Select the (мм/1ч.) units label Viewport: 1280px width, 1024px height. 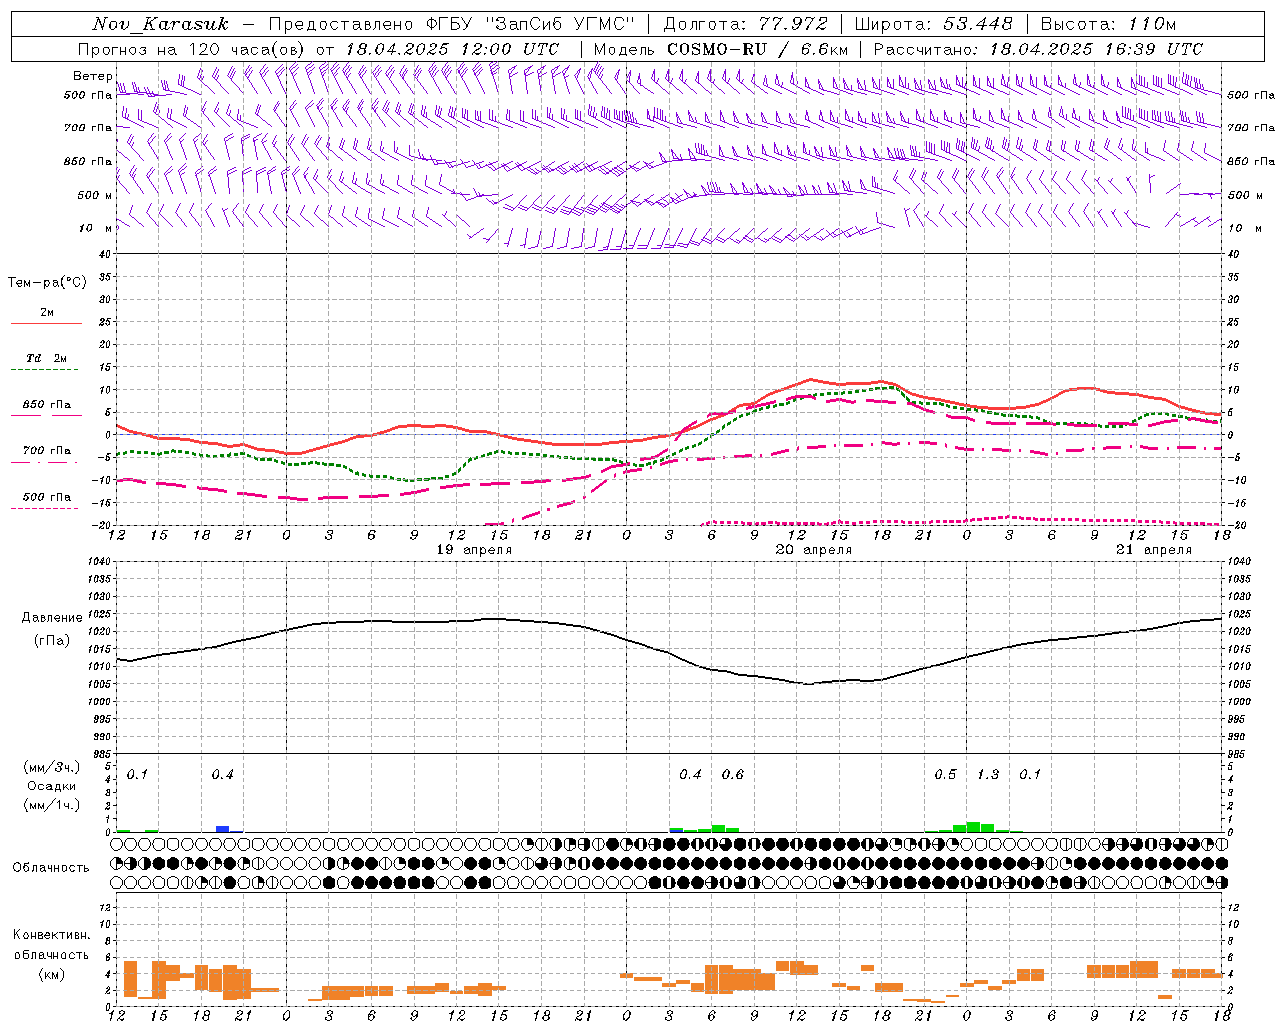click(51, 805)
